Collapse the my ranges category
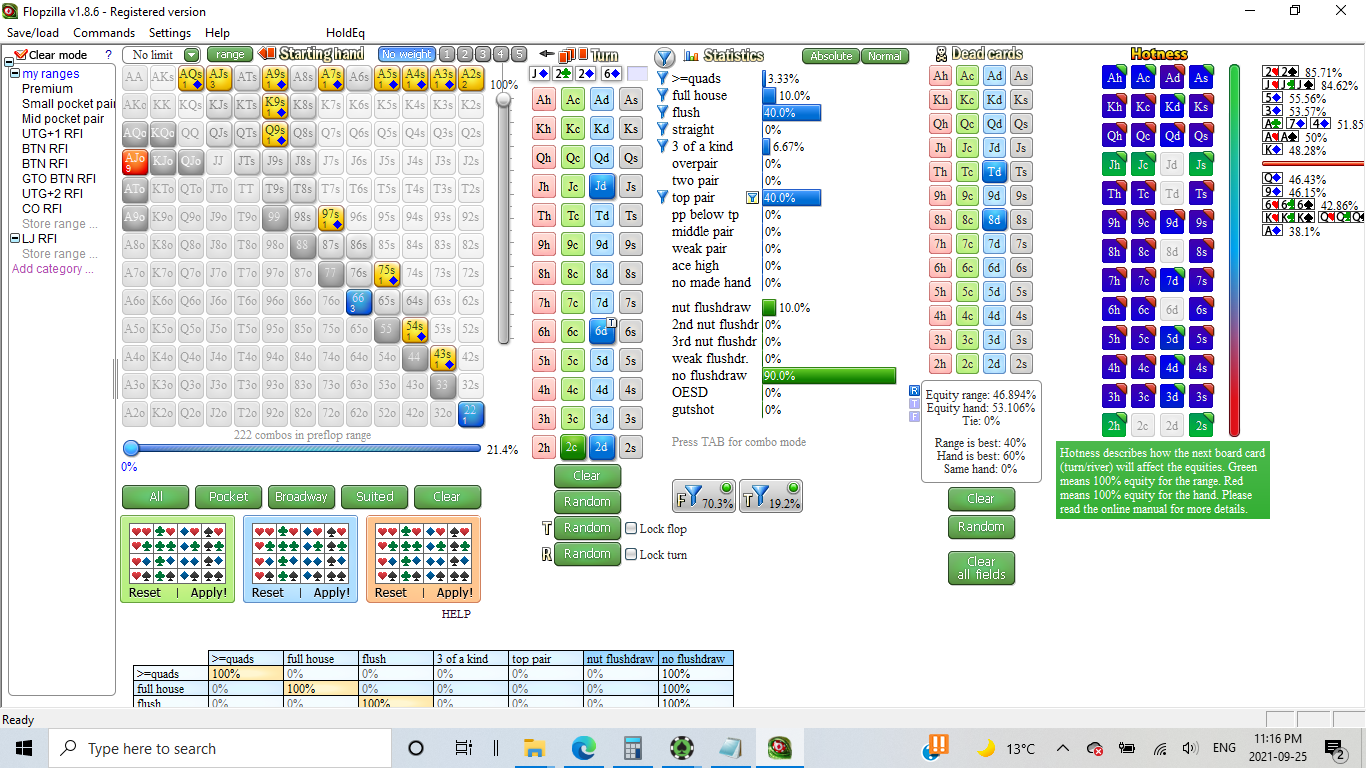Screen dimensions: 1366x768 coord(15,74)
